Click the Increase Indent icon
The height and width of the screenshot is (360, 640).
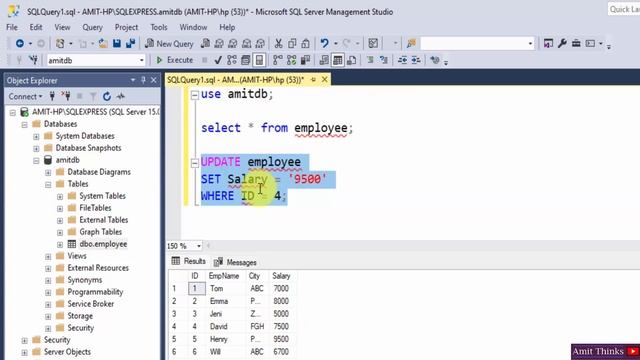point(416,60)
